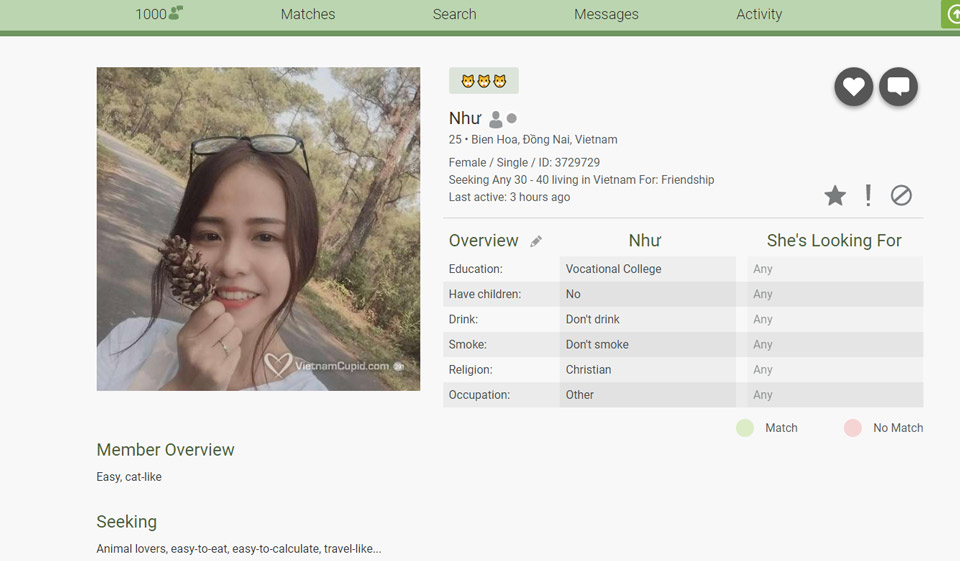Viewport: 960px width, 561px height.
Task: Open the 1000 members counter in navigation
Action: pyautogui.click(x=159, y=14)
